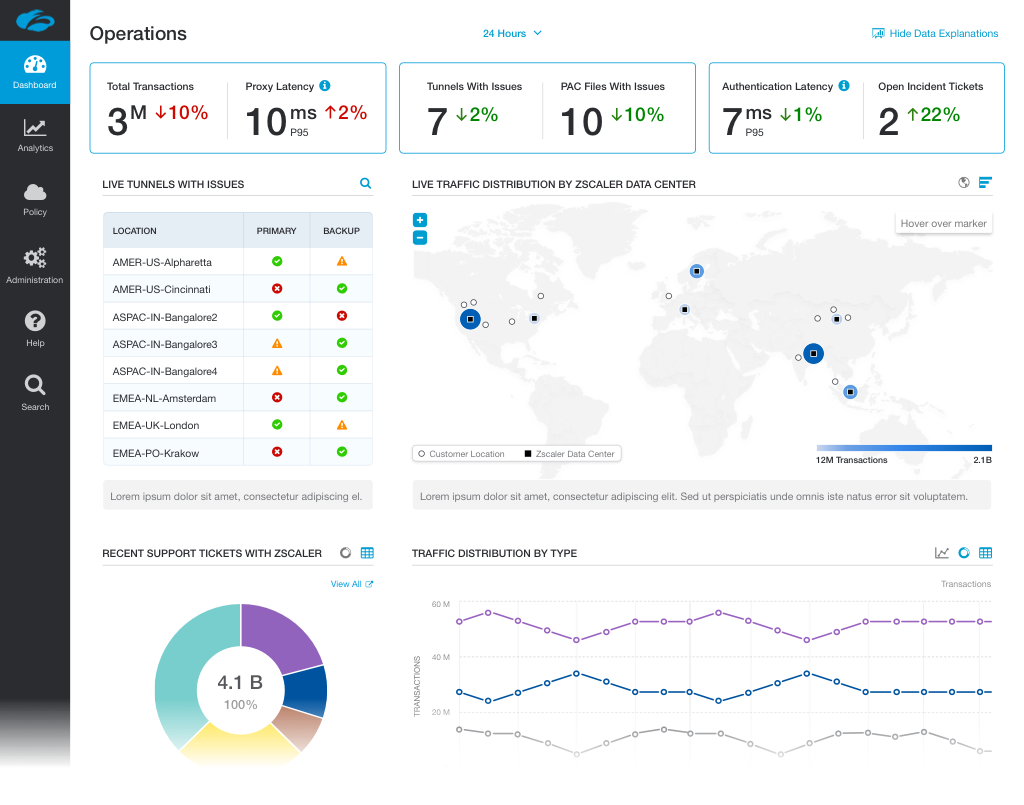
Task: Open the Policy cloud icon
Action: [x=35, y=198]
